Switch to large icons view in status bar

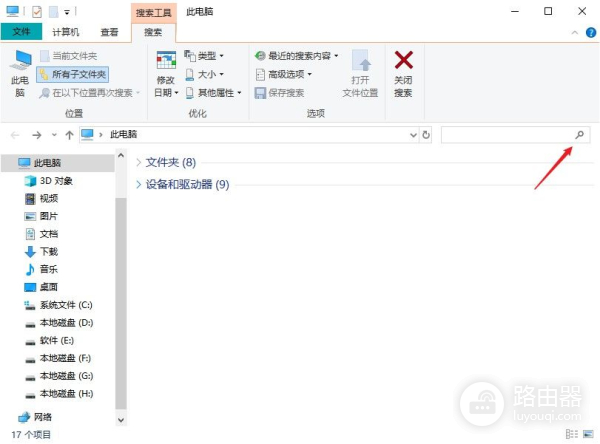pyautogui.click(x=588, y=434)
